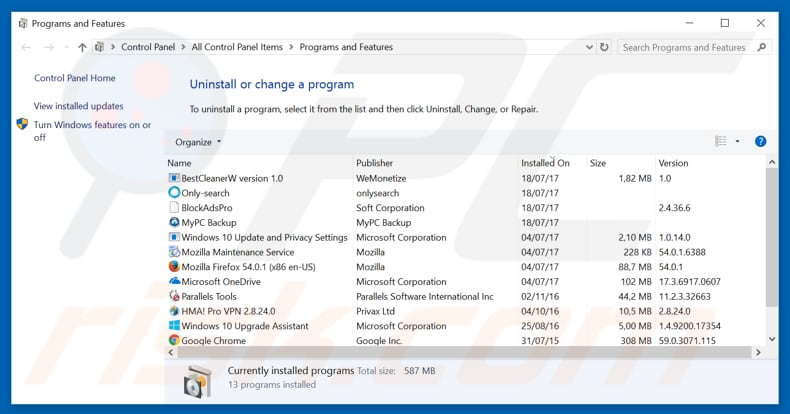Select the MyPC Backup program name

point(209,223)
